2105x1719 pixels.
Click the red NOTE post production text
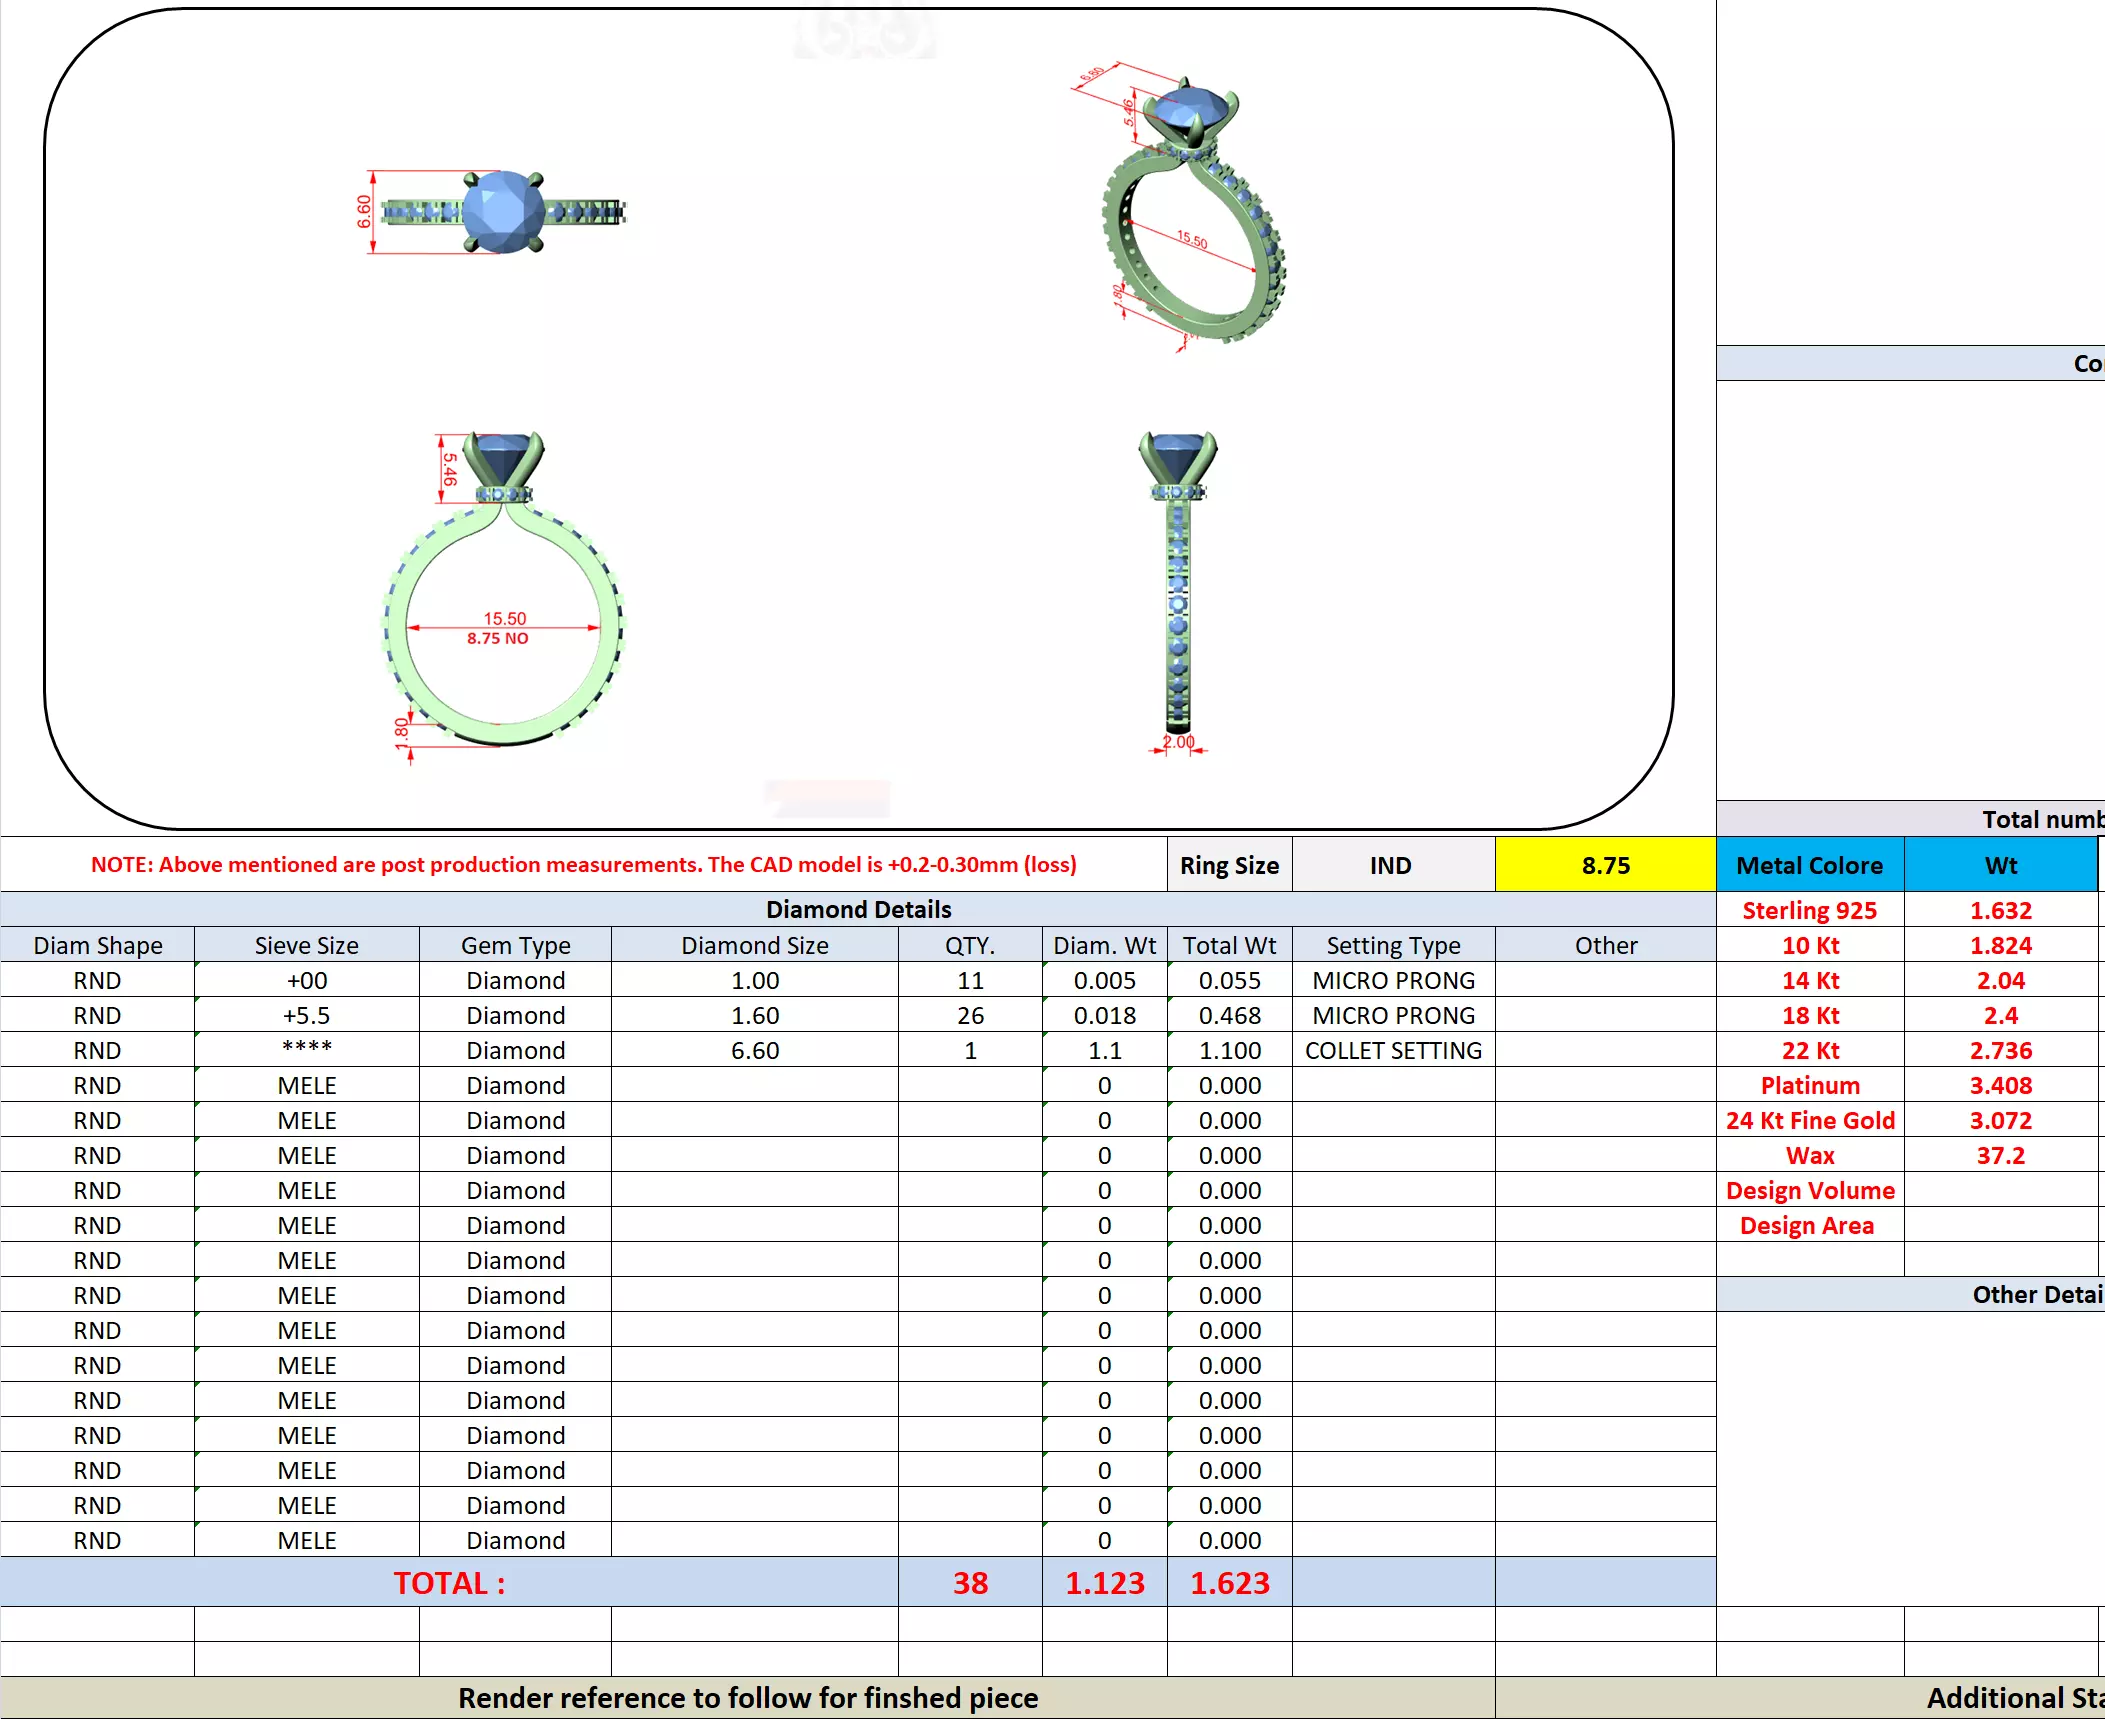click(x=583, y=865)
